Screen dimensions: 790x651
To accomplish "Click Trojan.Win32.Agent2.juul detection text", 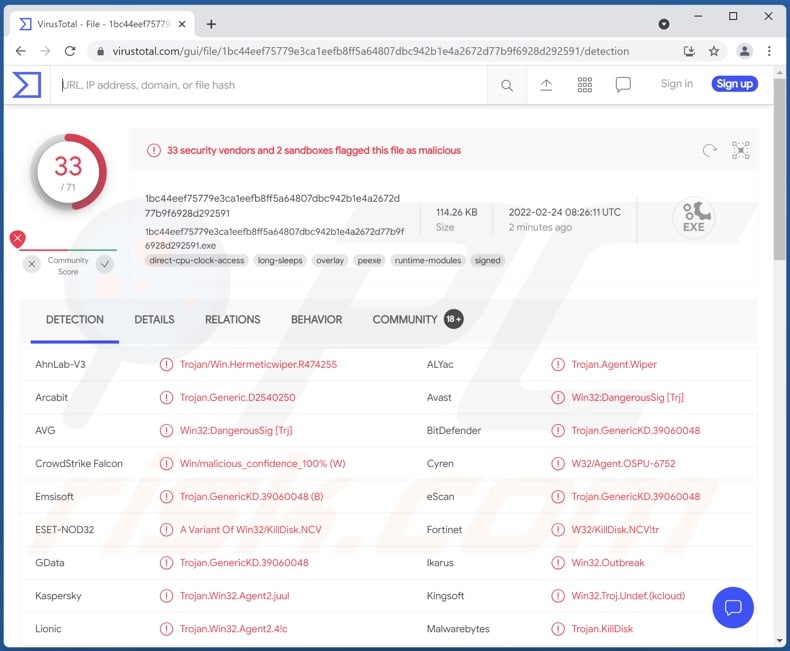I will pos(235,596).
